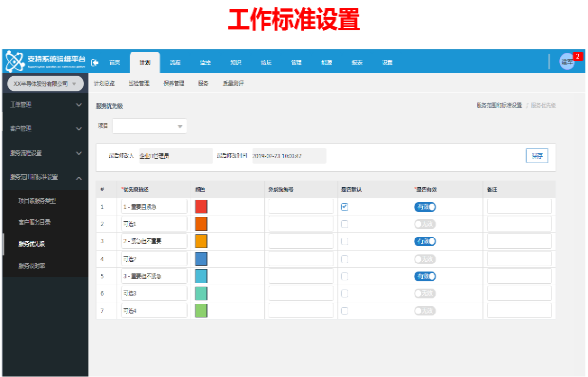Enable the invalid toggle in row 2
Image resolution: width=588 pixels, height=377 pixels.
pos(425,224)
